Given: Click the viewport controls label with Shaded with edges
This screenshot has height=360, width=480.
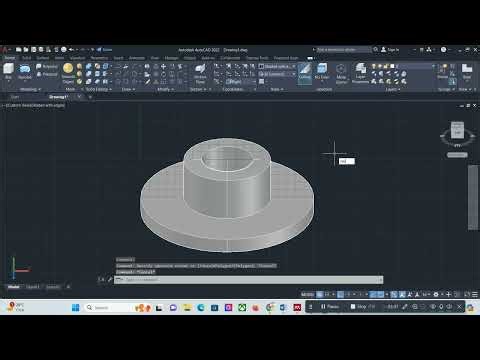Looking at the screenshot, I should tap(35, 105).
